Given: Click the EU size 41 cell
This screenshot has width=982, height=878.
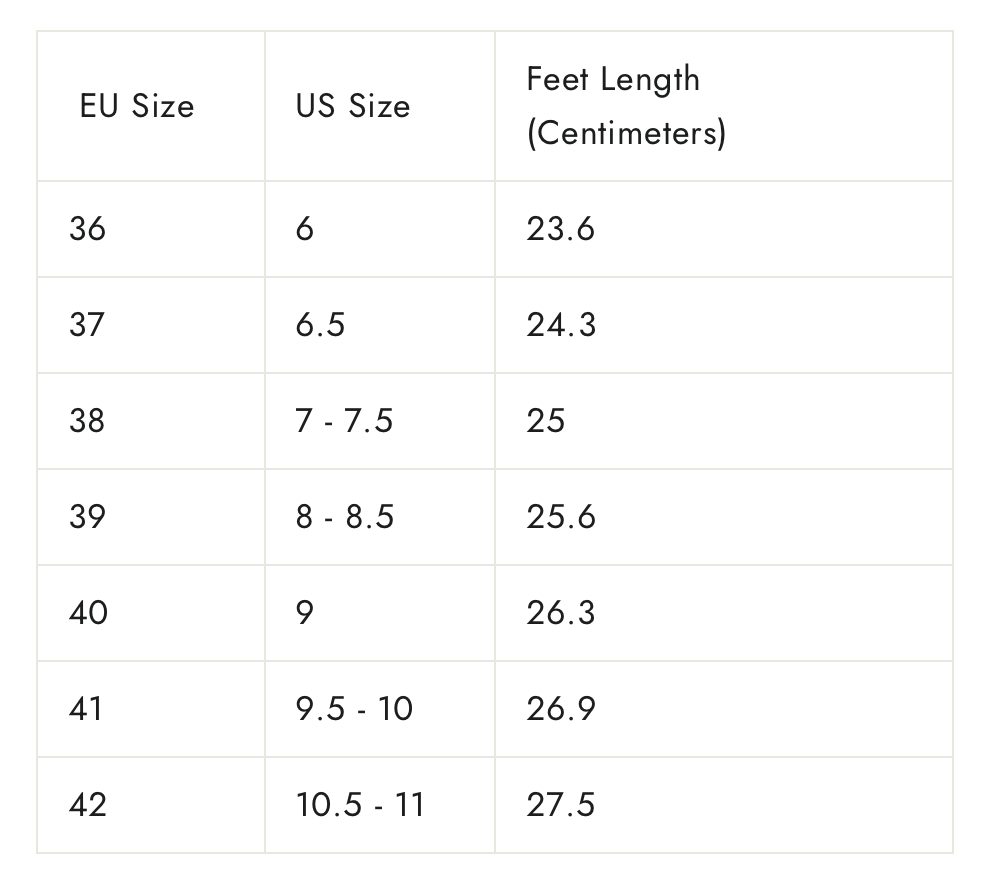Looking at the screenshot, I should pos(87,709).
